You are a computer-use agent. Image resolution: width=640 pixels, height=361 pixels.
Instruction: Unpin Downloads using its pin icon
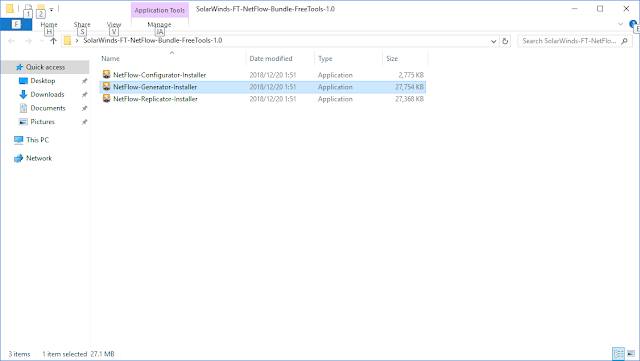[84, 94]
